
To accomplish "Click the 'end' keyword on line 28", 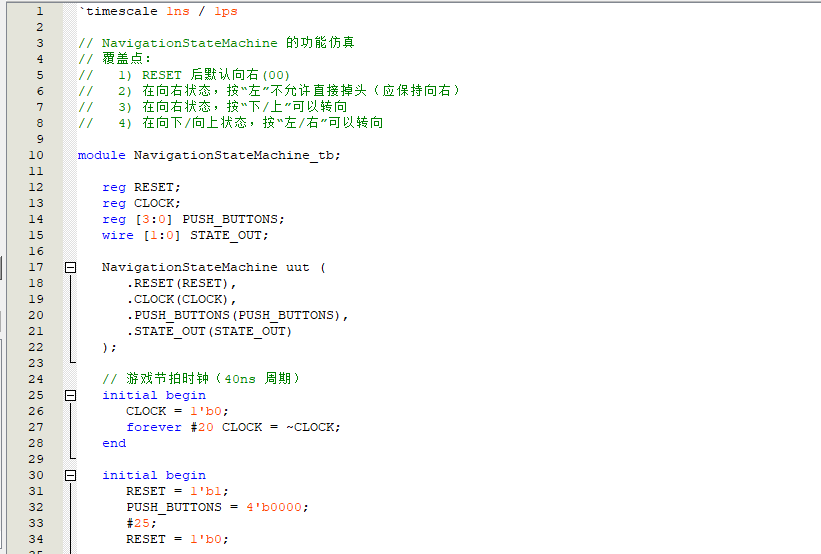I will point(114,444).
